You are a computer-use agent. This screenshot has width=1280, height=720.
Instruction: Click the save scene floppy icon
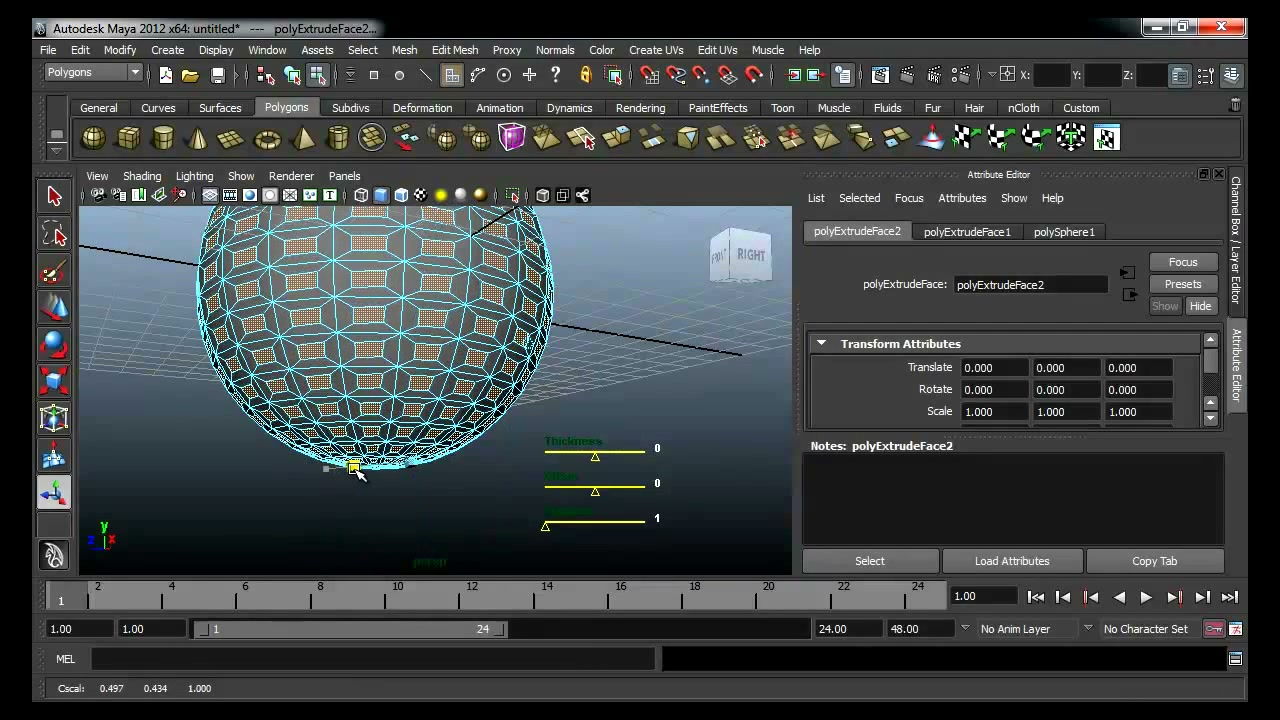[x=217, y=75]
